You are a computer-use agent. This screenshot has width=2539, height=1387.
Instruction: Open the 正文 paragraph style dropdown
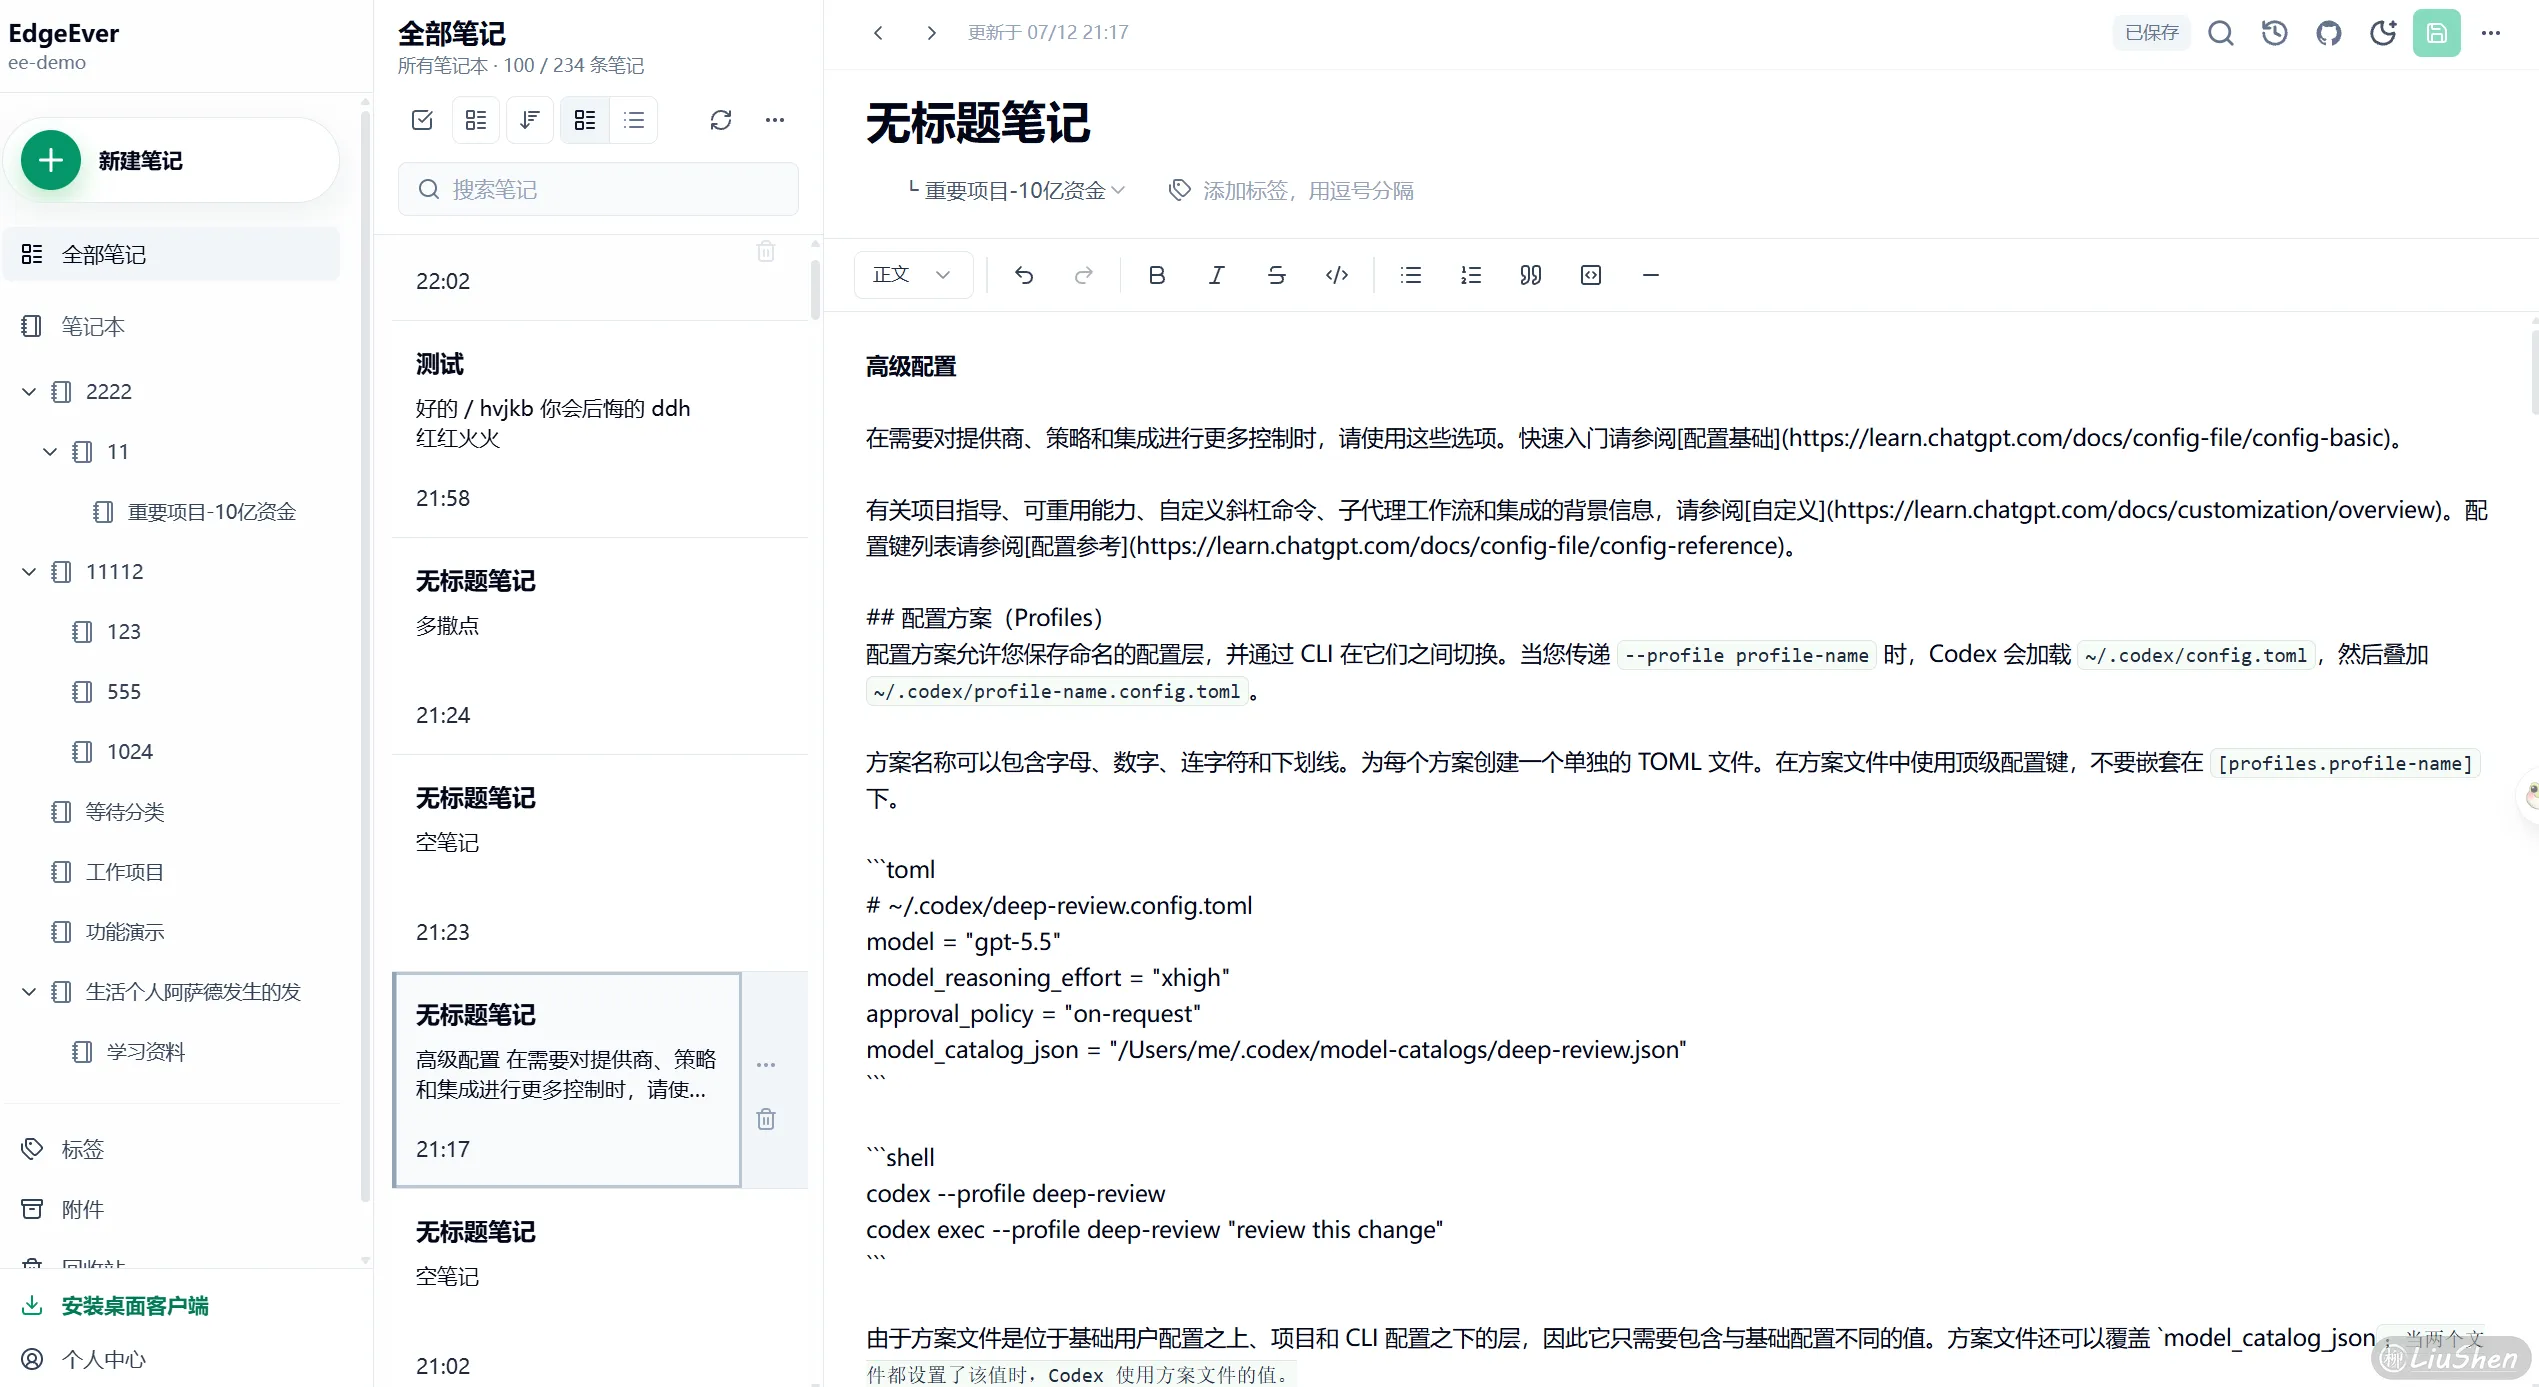click(912, 275)
